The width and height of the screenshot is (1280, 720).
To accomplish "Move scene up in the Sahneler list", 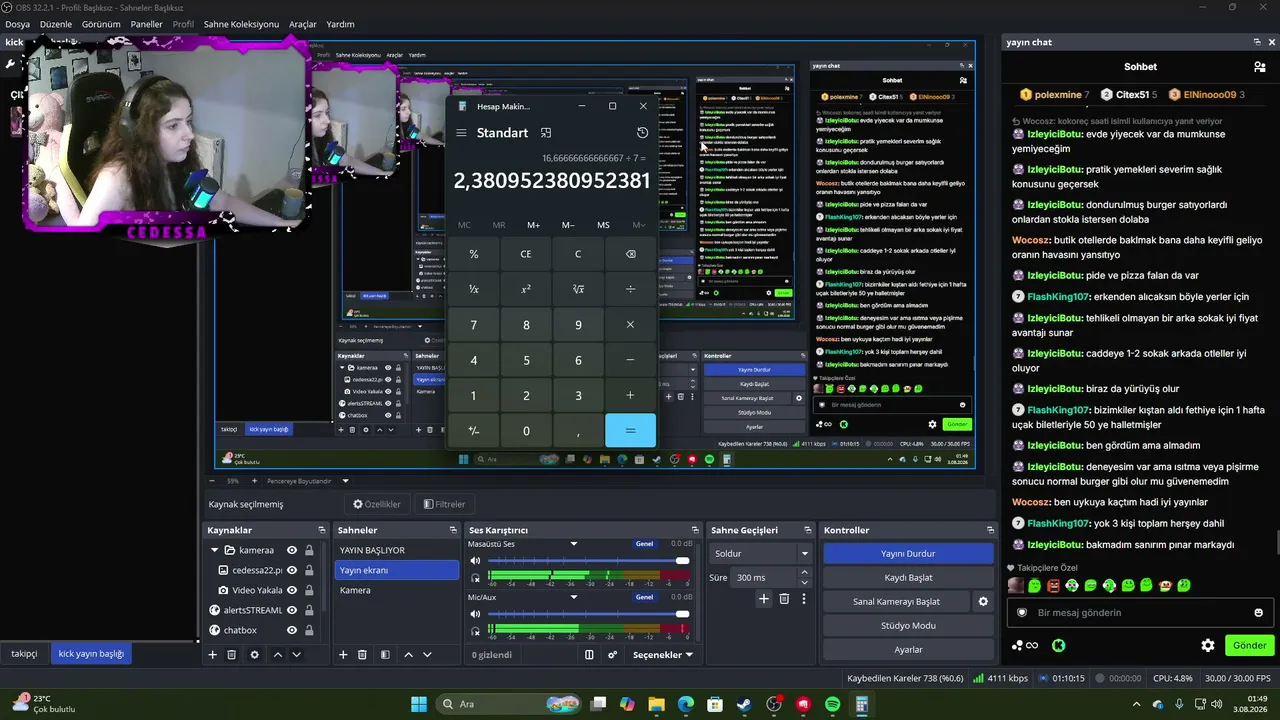I will click(408, 655).
